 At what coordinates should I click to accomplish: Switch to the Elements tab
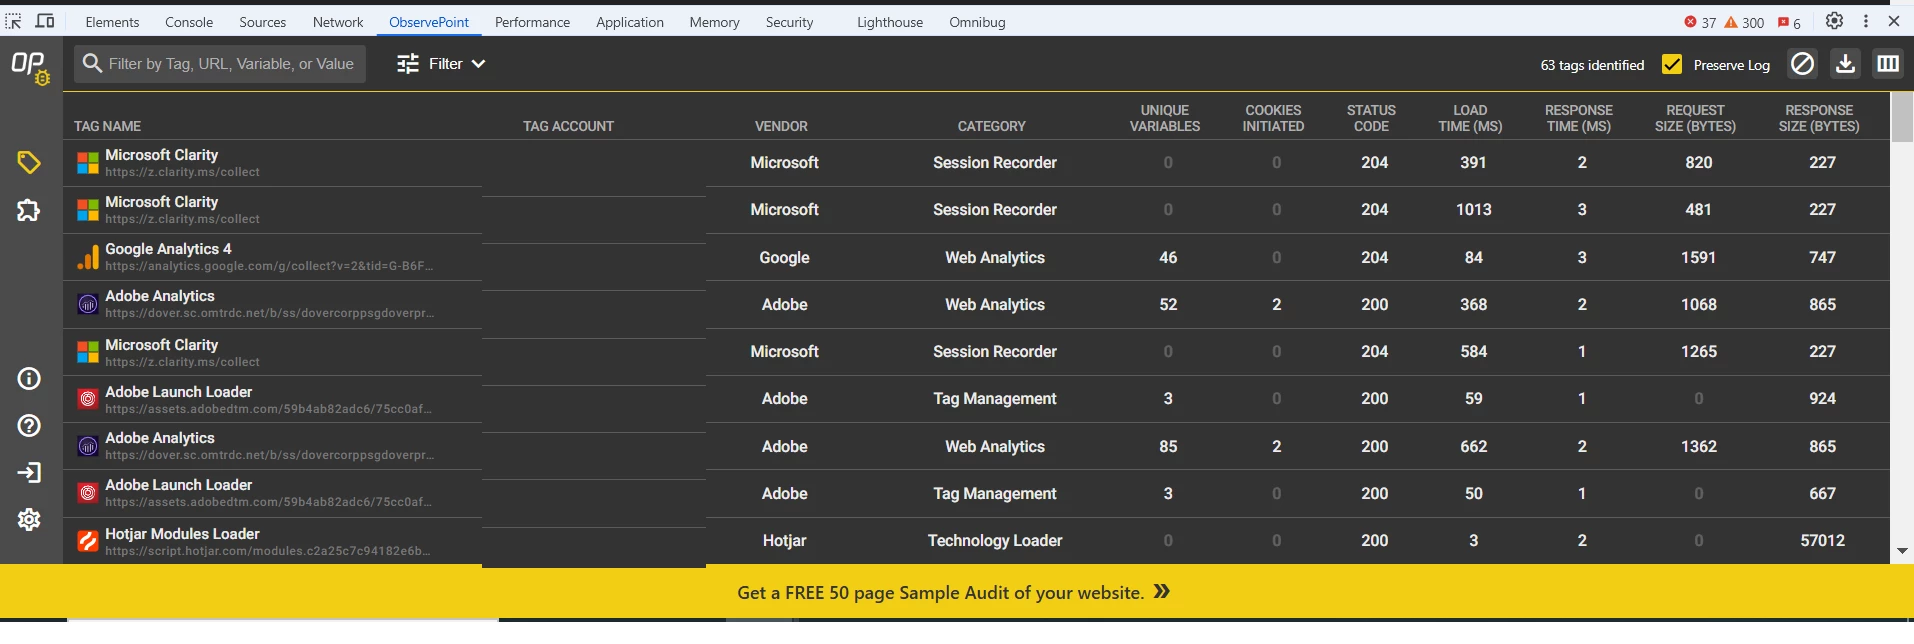[112, 22]
